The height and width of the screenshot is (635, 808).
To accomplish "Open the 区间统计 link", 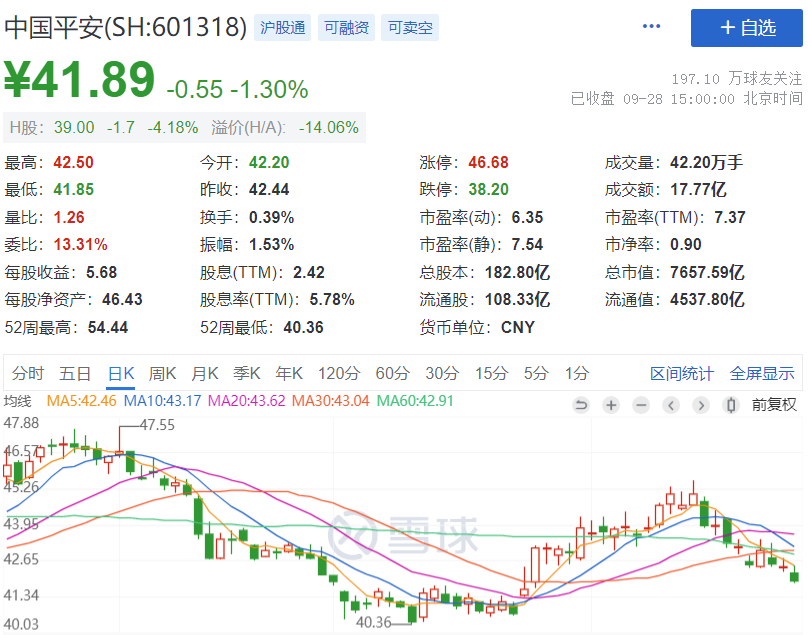I will click(682, 374).
